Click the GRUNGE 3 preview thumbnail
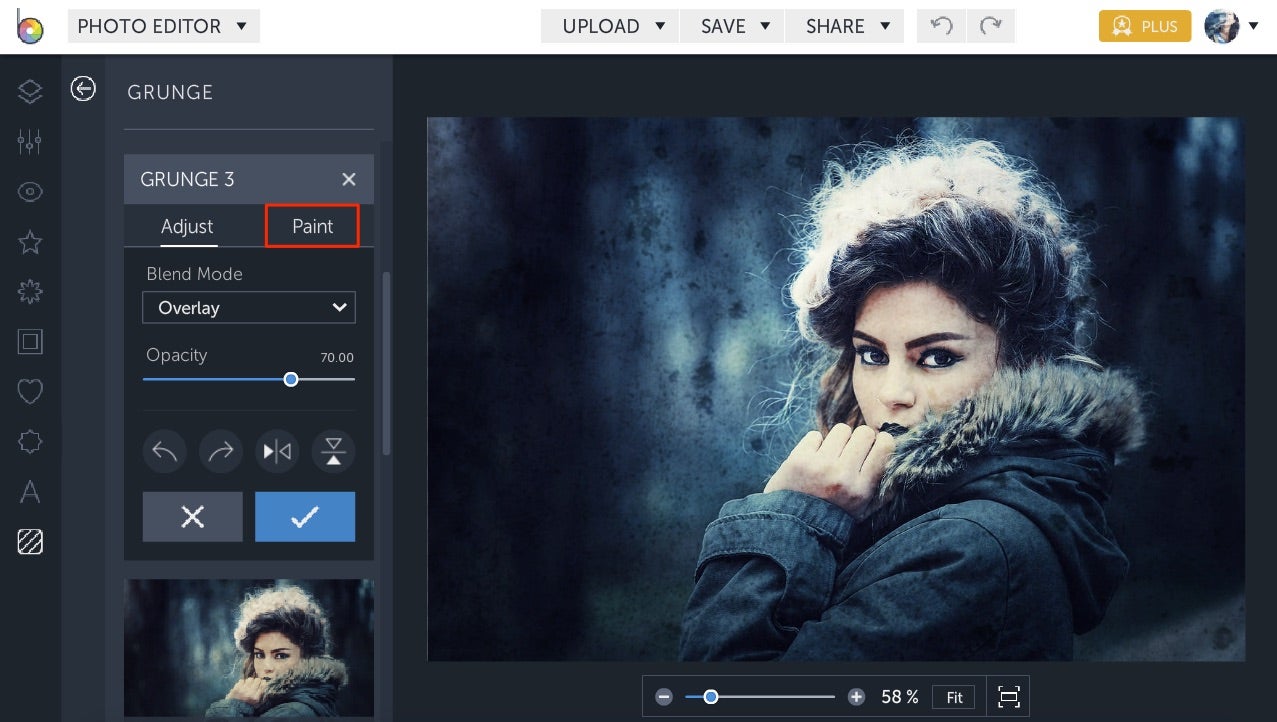Viewport: 1277px width, 722px height. (248, 648)
